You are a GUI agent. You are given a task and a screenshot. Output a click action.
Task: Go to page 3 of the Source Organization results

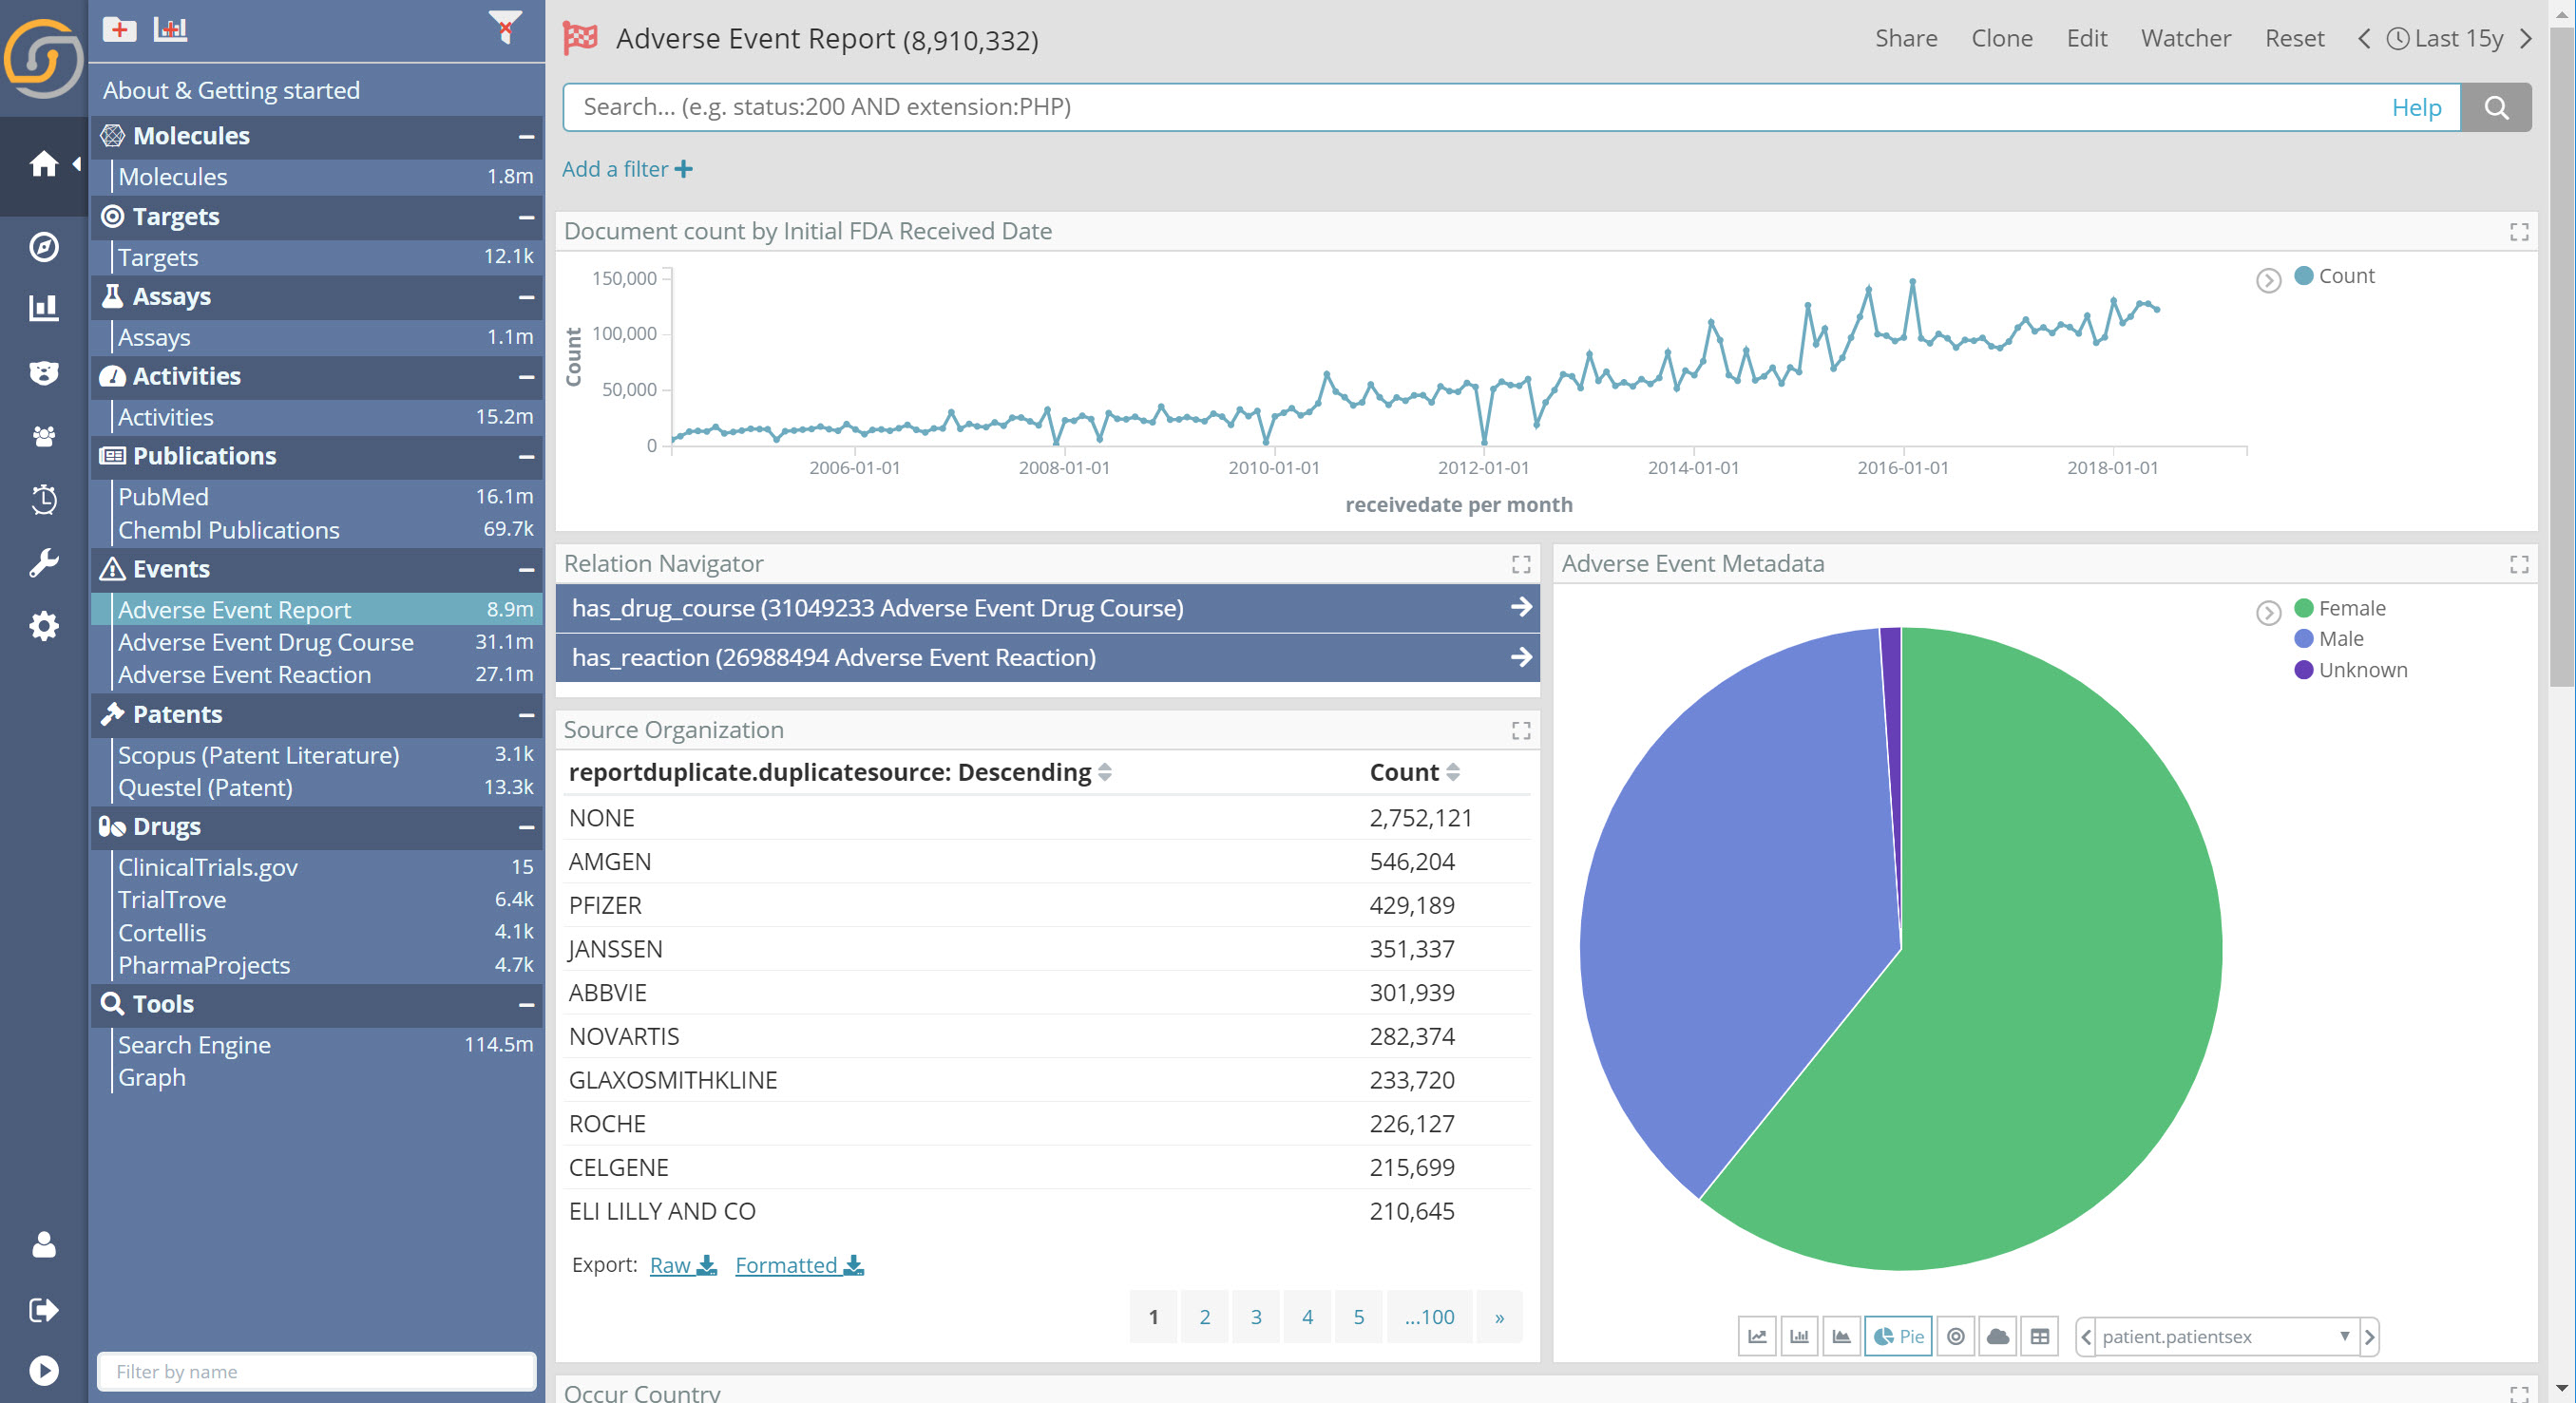point(1256,1317)
